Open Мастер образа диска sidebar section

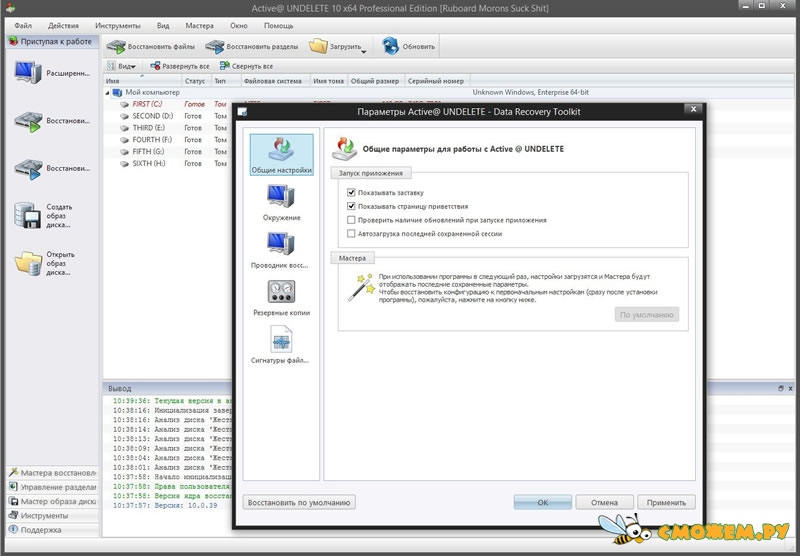pyautogui.click(x=53, y=501)
